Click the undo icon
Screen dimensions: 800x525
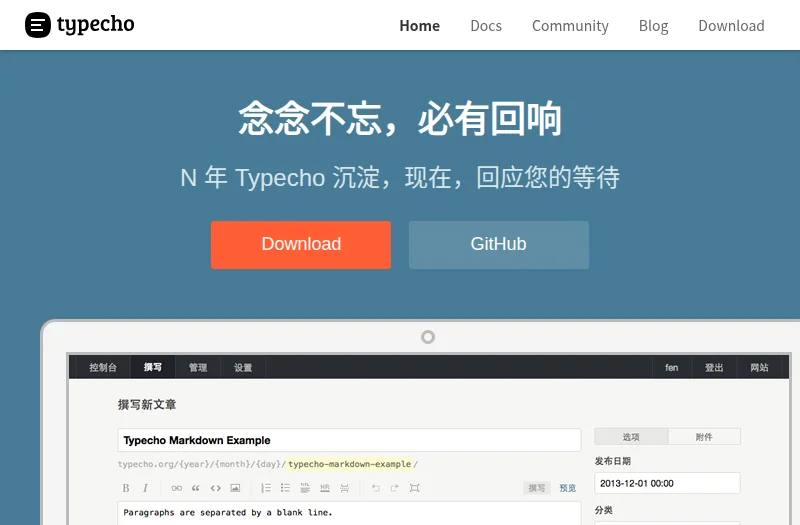point(376,488)
